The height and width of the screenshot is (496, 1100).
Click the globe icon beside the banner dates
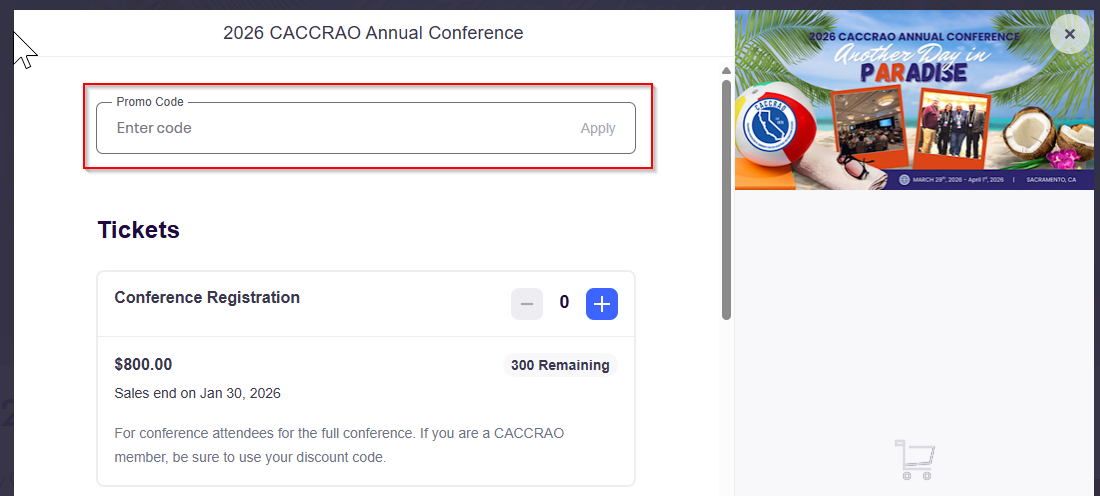point(905,180)
